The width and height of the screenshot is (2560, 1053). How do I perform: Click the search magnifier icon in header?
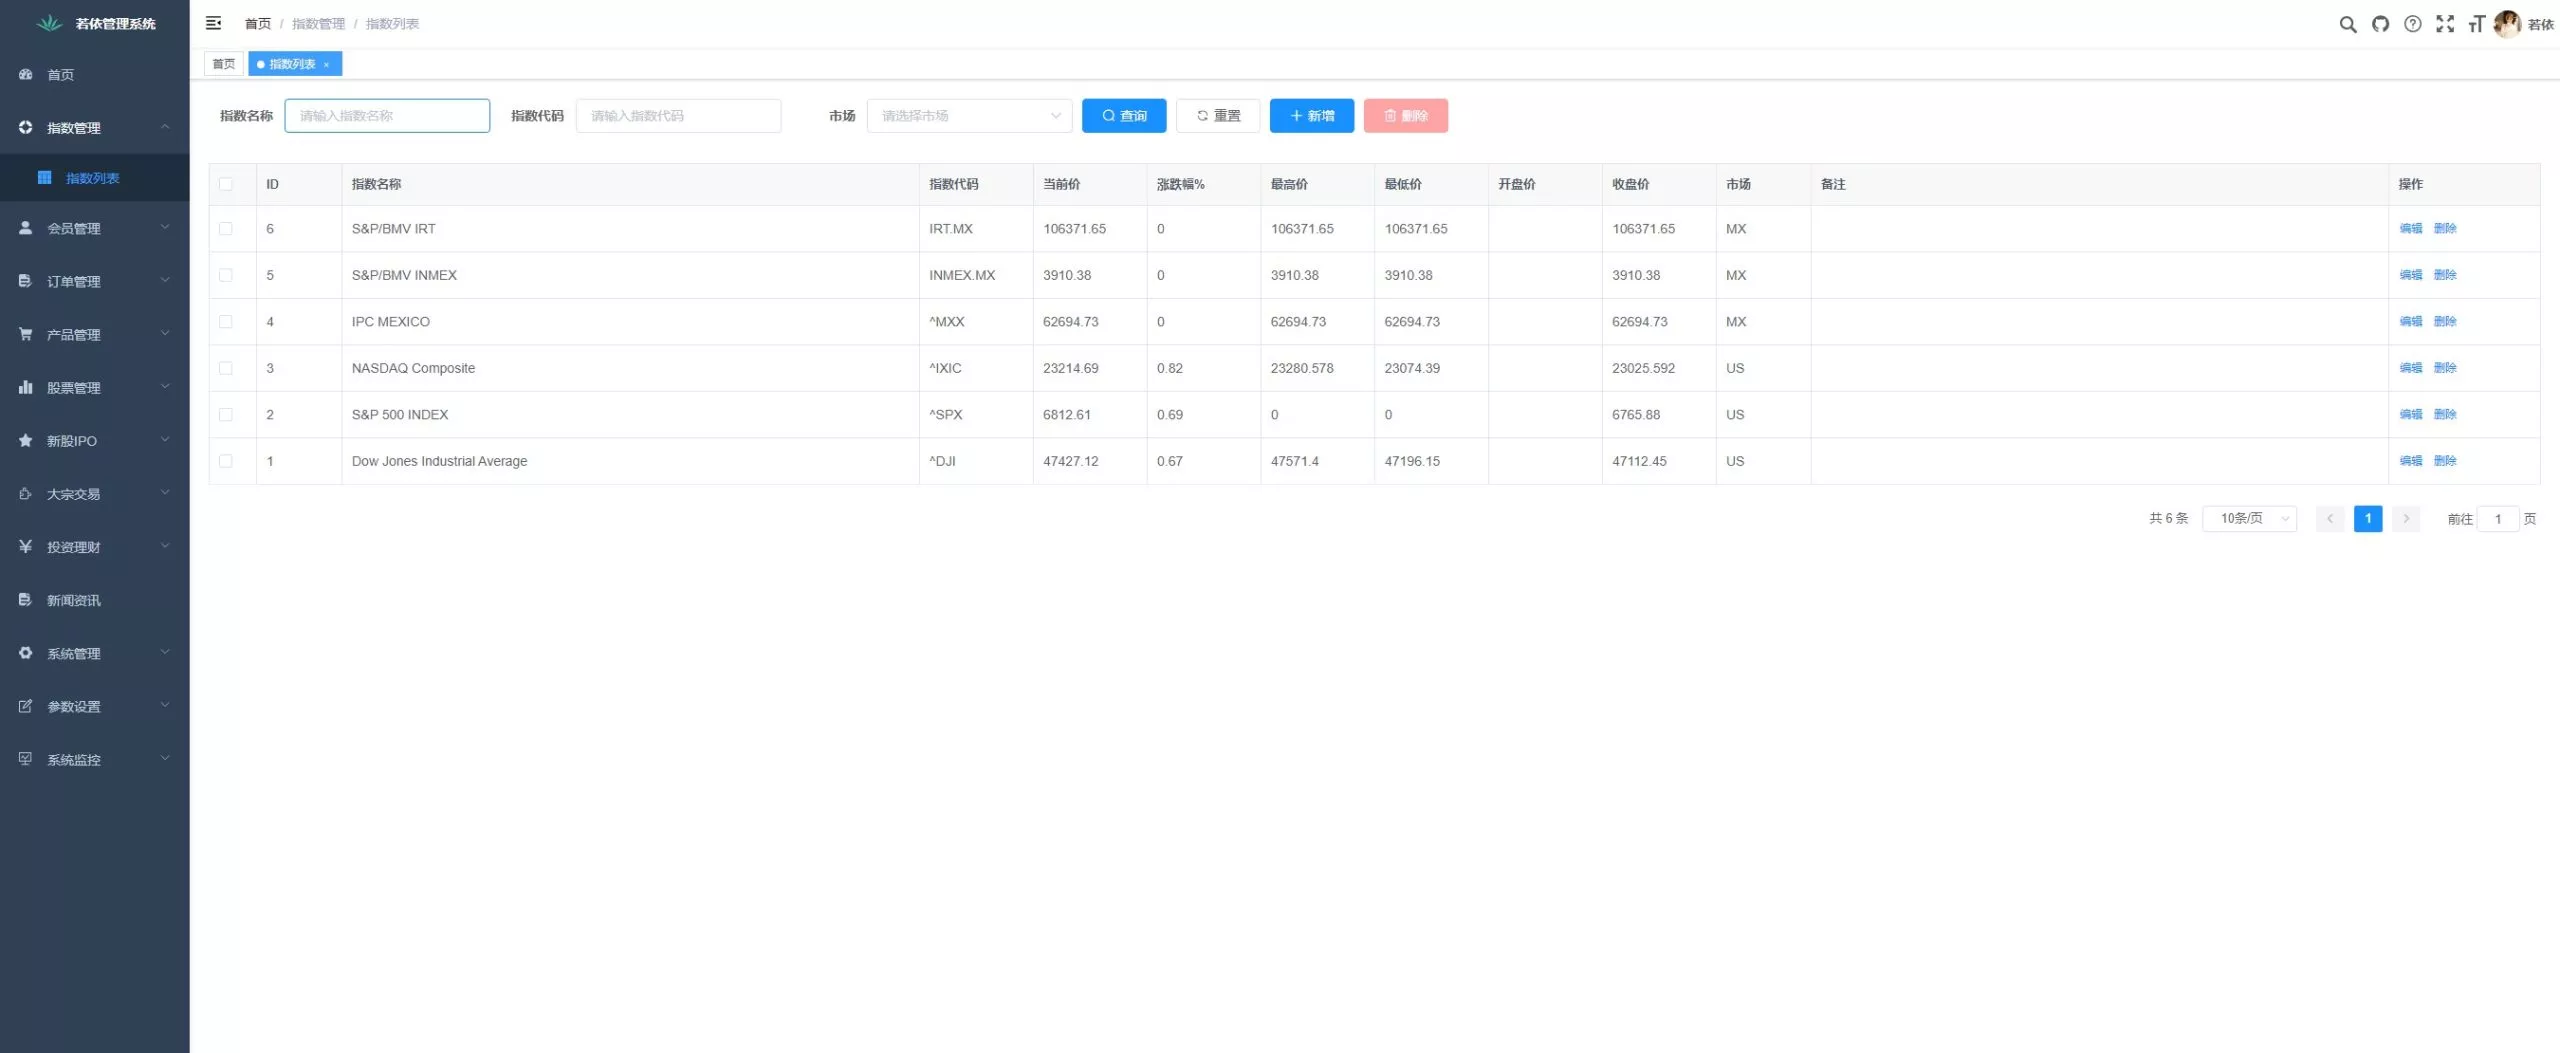click(2348, 24)
